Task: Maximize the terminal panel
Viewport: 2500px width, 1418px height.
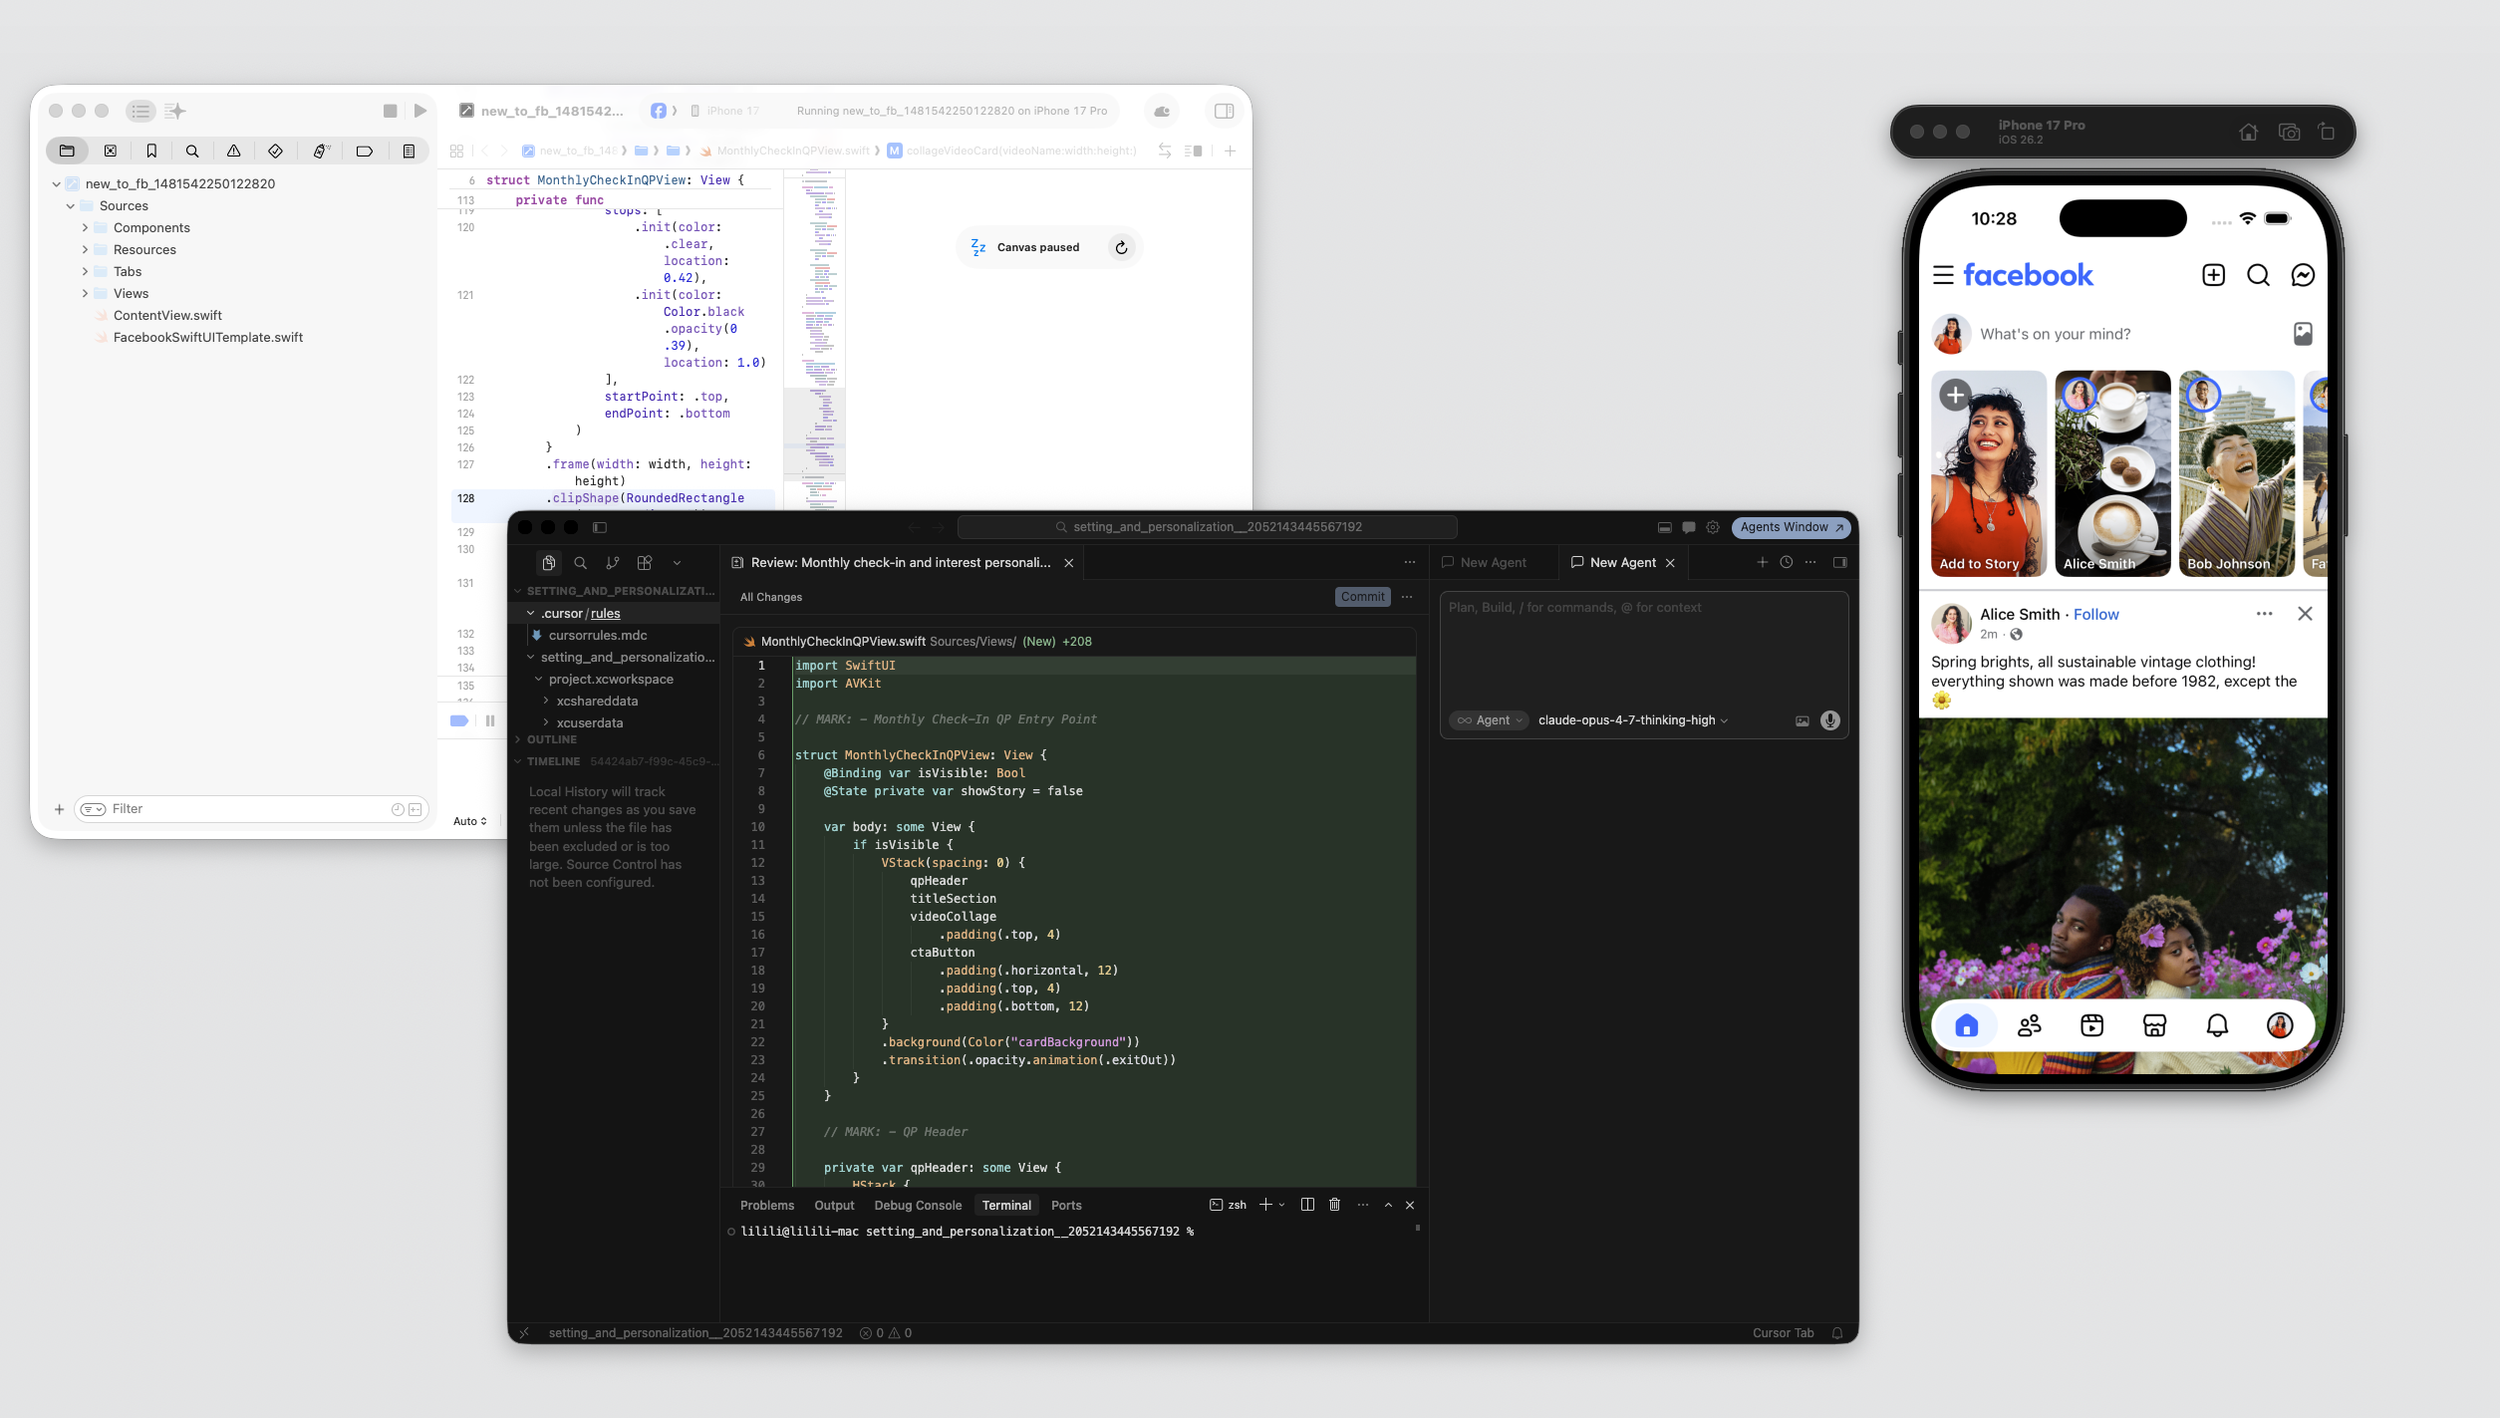Action: click(x=1388, y=1205)
